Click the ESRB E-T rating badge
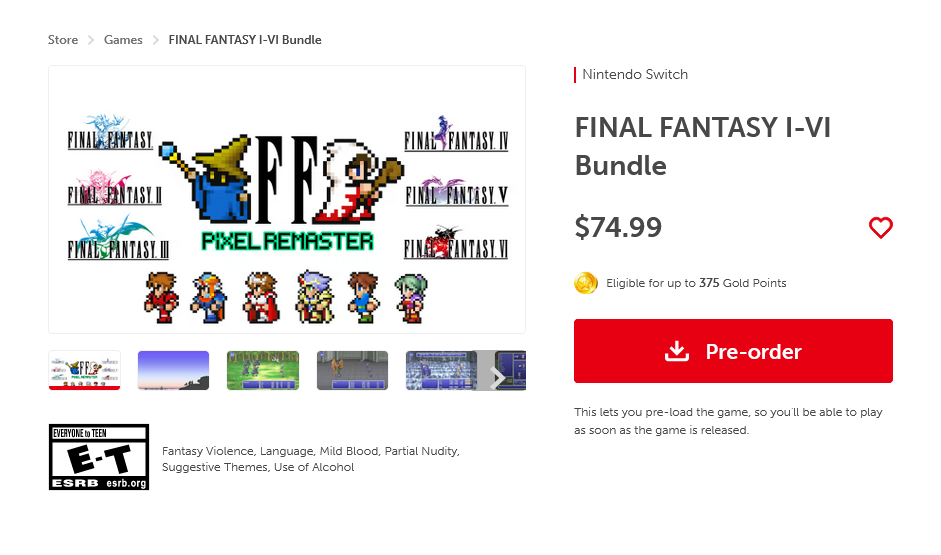Screen dimensions: 941x555 pos(99,457)
